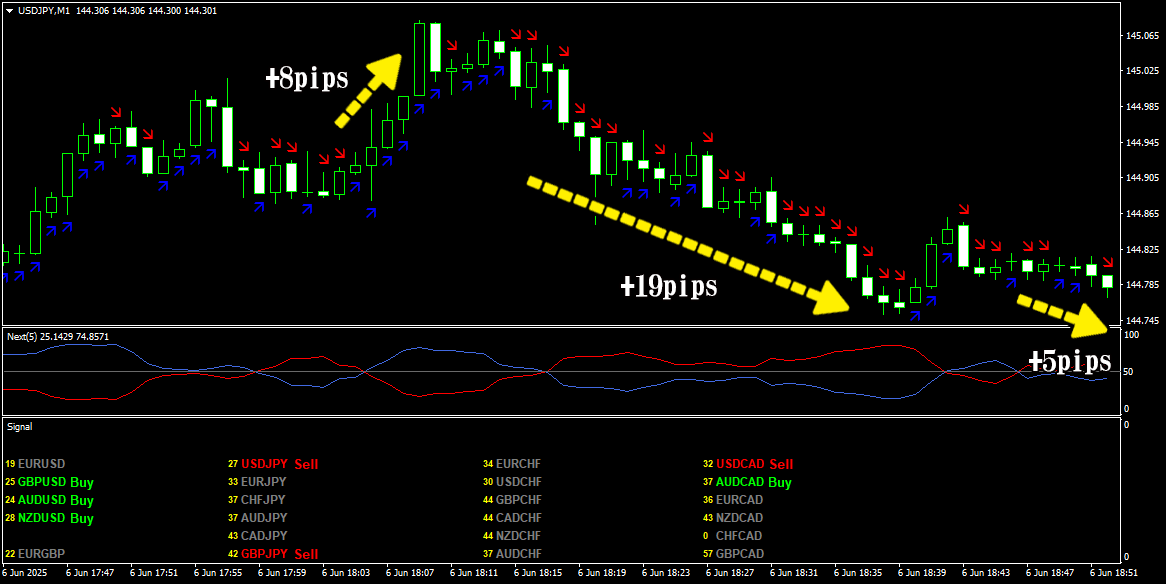Viewport: 1166px width, 584px height.
Task: Click the 145.025 price scale label
Action: (1142, 71)
